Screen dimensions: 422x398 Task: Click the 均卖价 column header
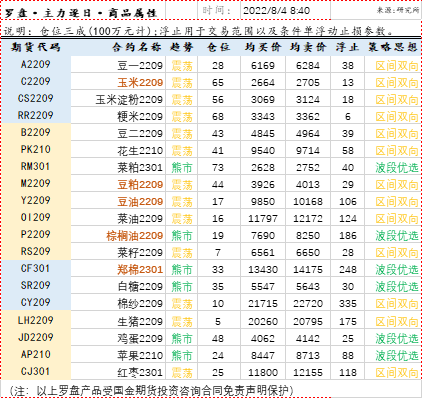(308, 47)
